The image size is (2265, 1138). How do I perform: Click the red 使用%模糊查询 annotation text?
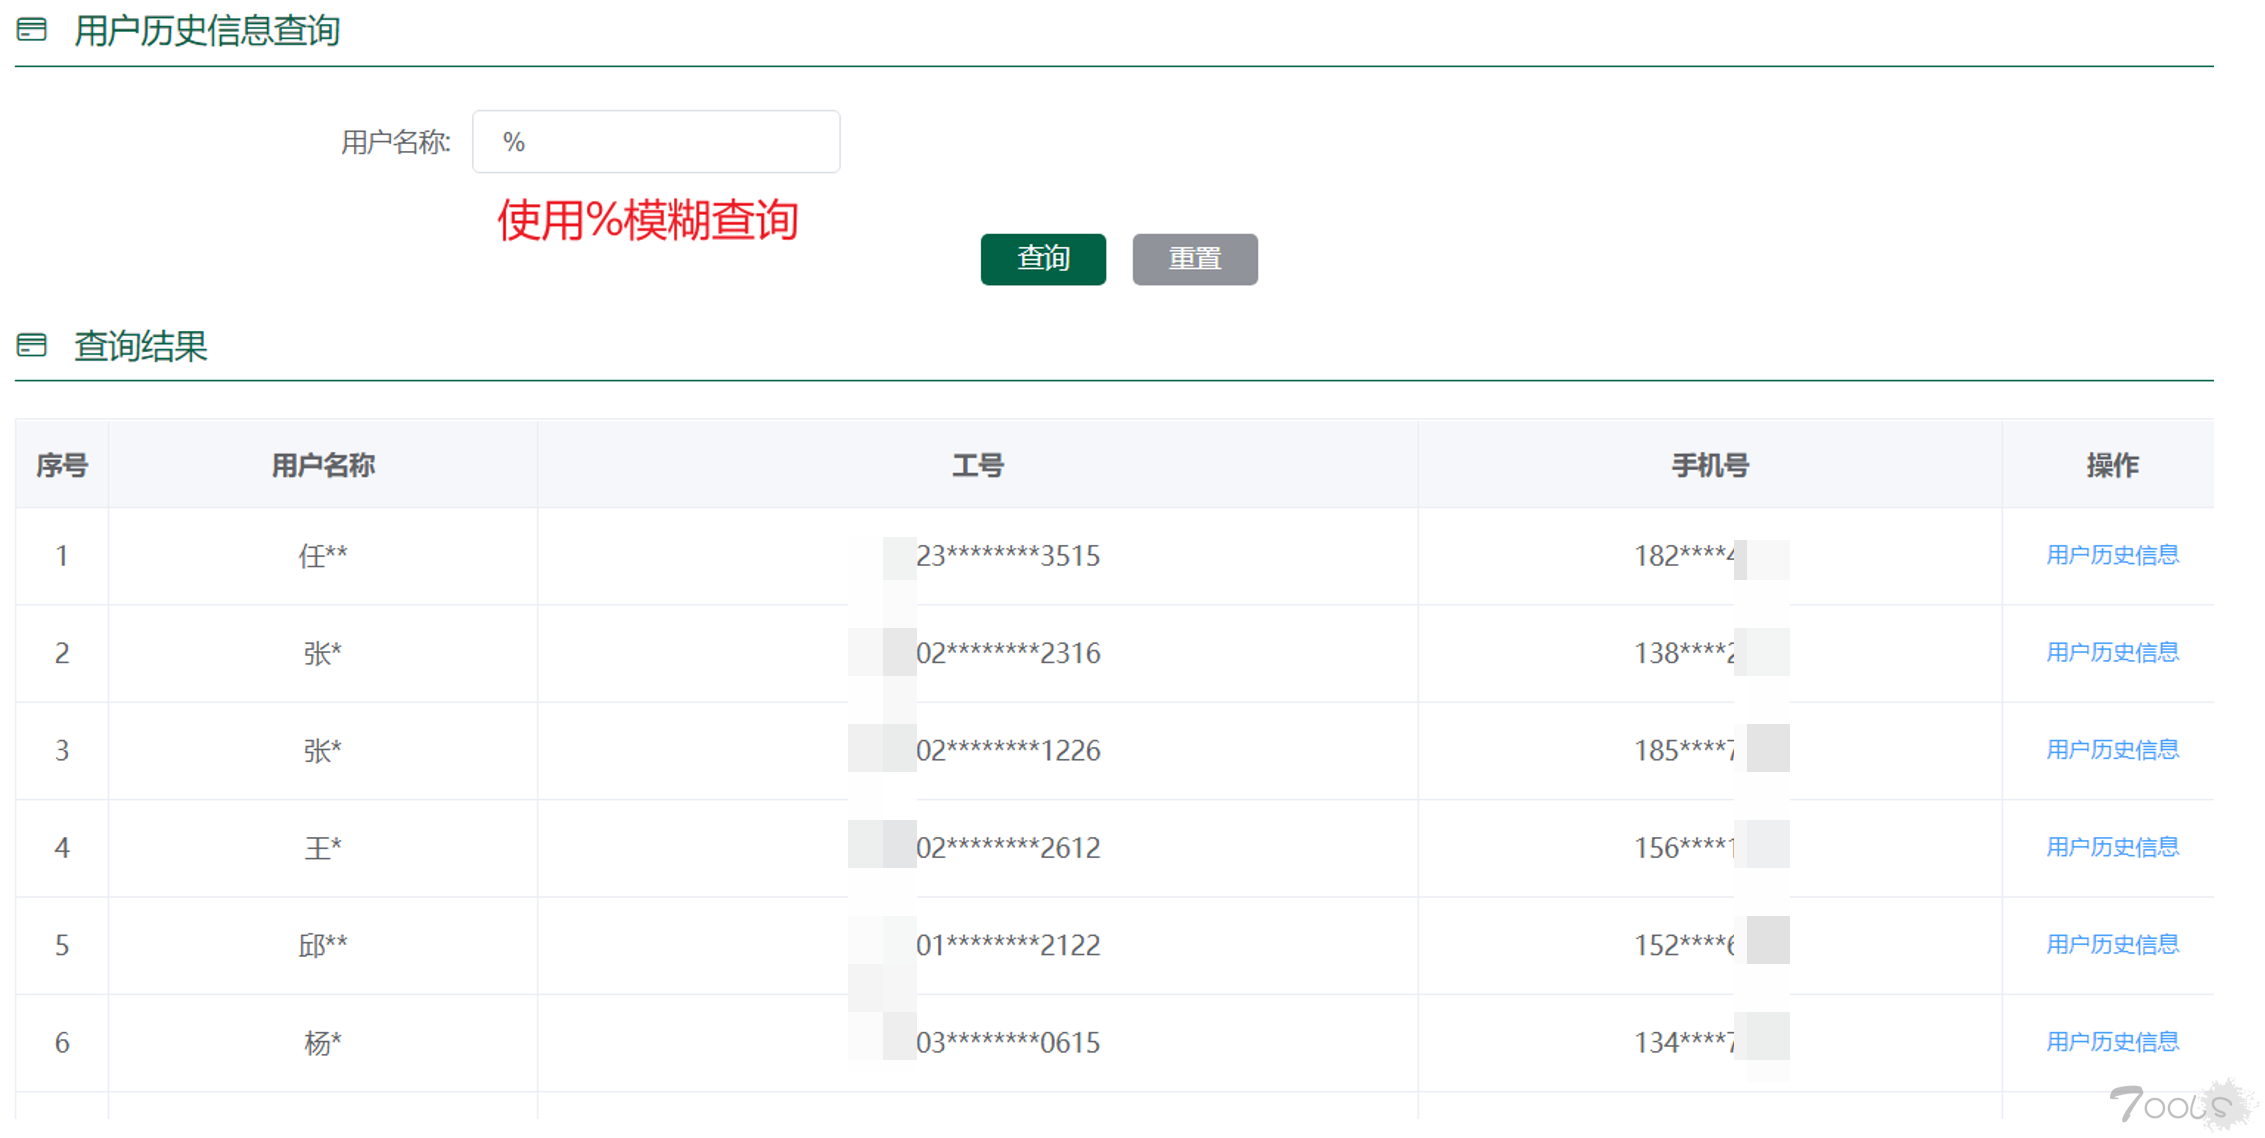pos(648,220)
